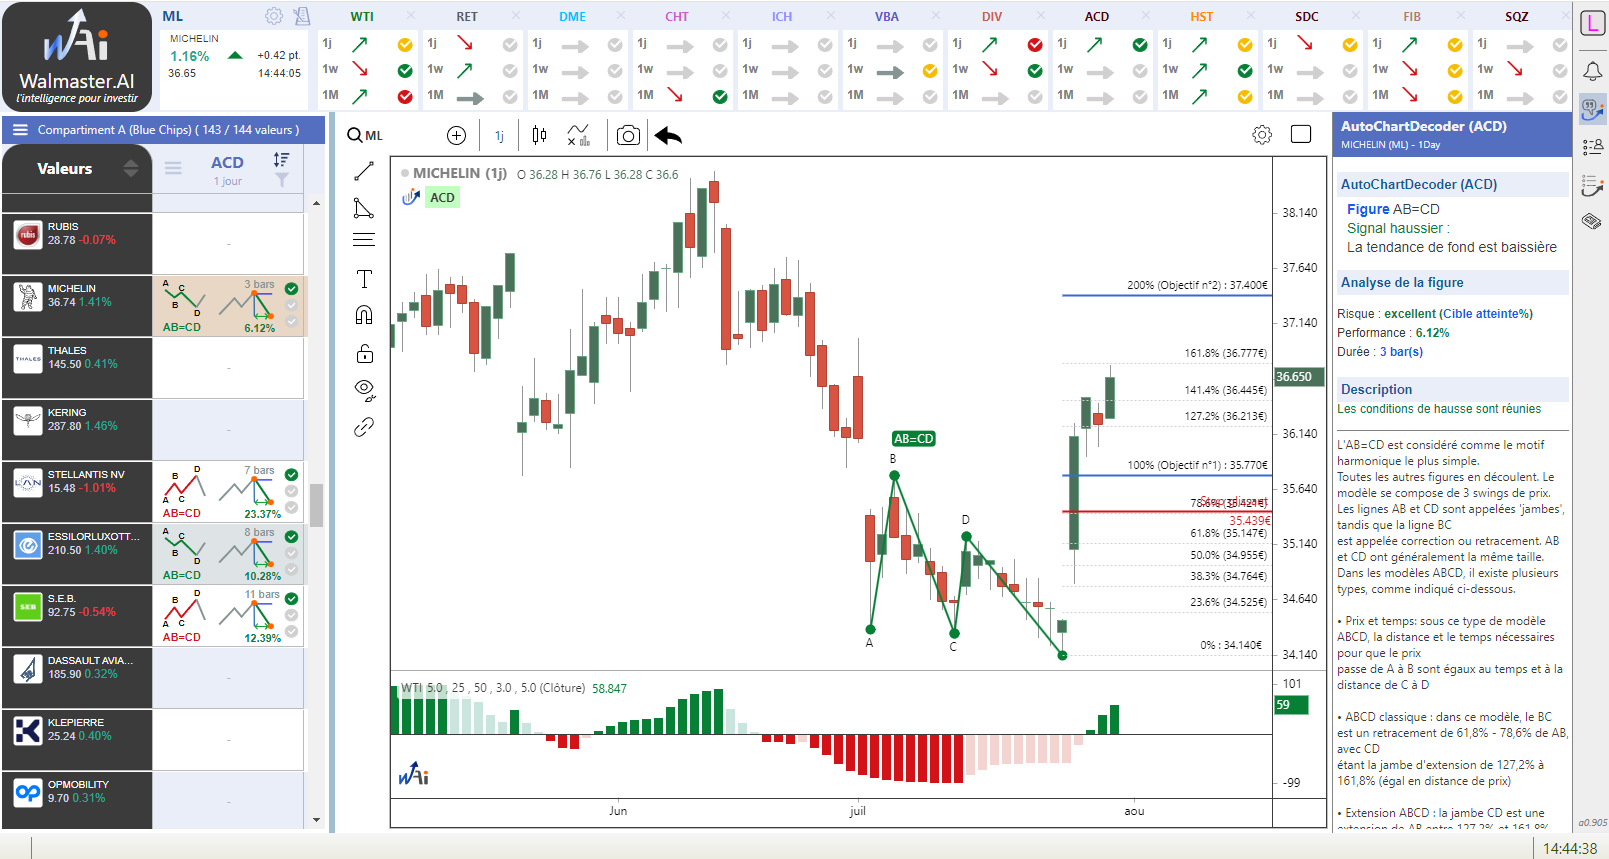Toggle the DIV 1j red check
This screenshot has width=1609, height=859.
[x=1035, y=44]
